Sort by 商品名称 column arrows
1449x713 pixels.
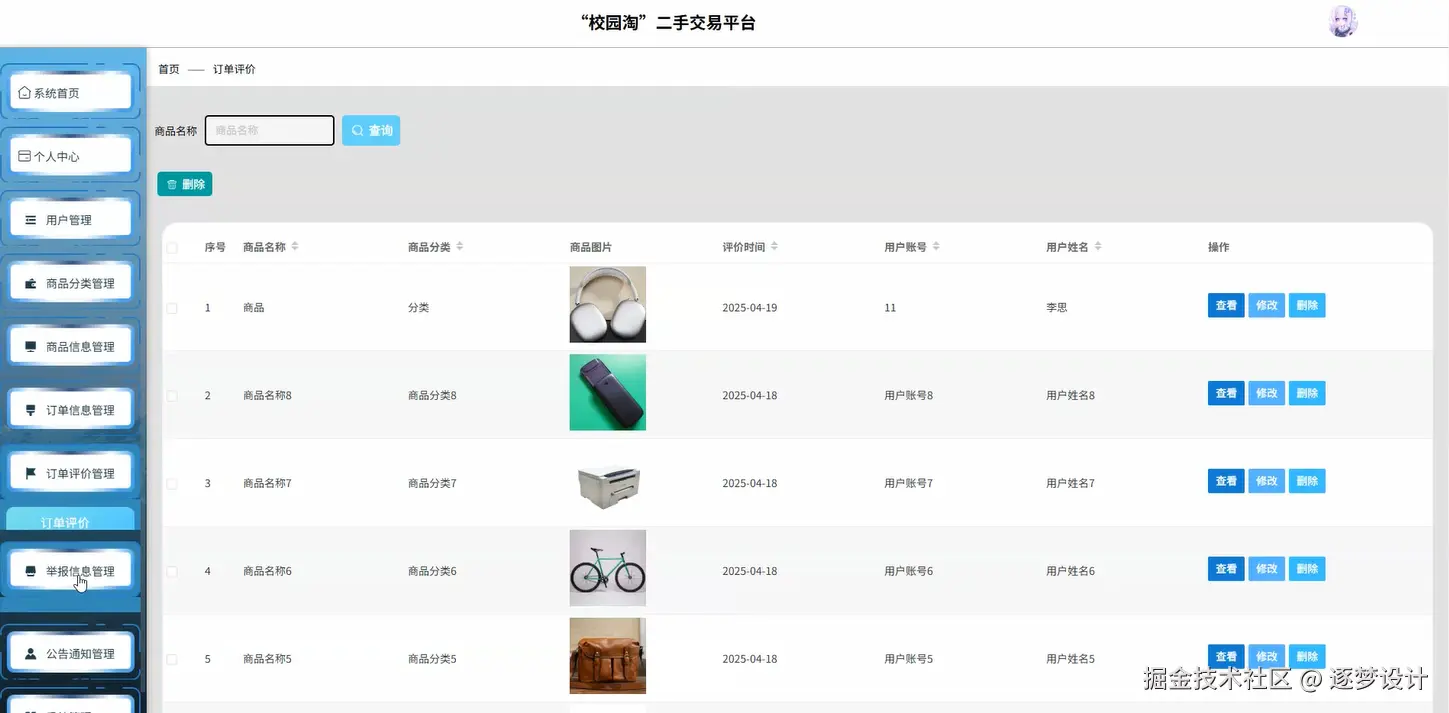[295, 247]
